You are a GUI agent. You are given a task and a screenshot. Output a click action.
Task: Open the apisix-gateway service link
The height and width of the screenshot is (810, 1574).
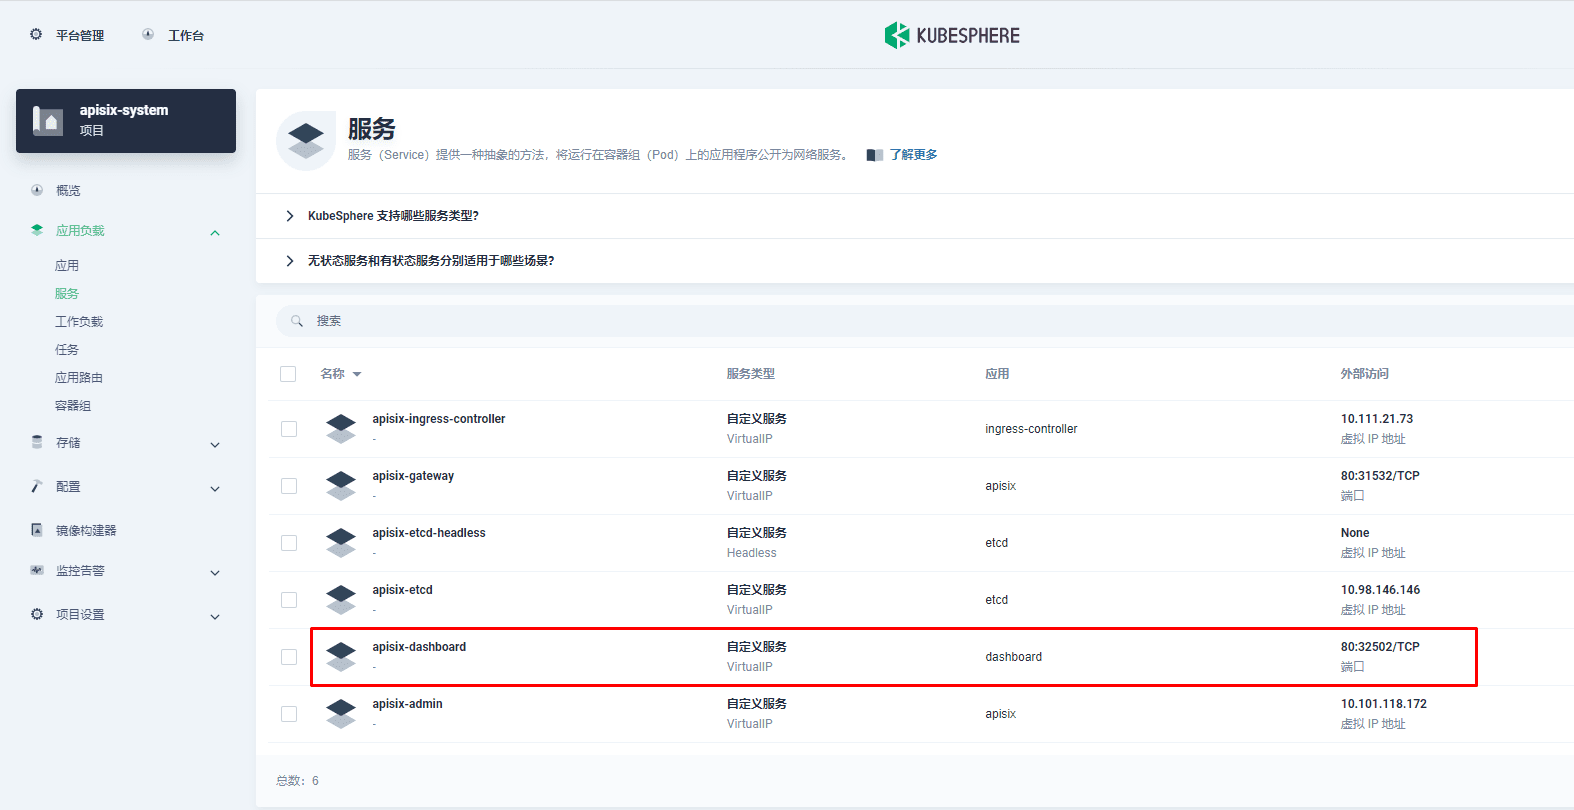tap(413, 476)
